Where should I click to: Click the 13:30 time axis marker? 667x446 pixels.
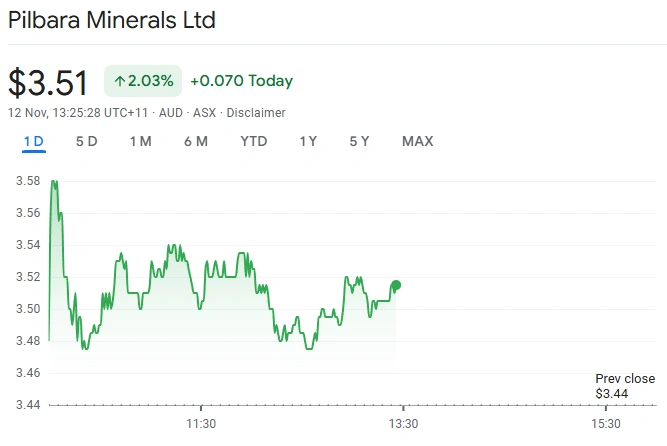click(403, 423)
